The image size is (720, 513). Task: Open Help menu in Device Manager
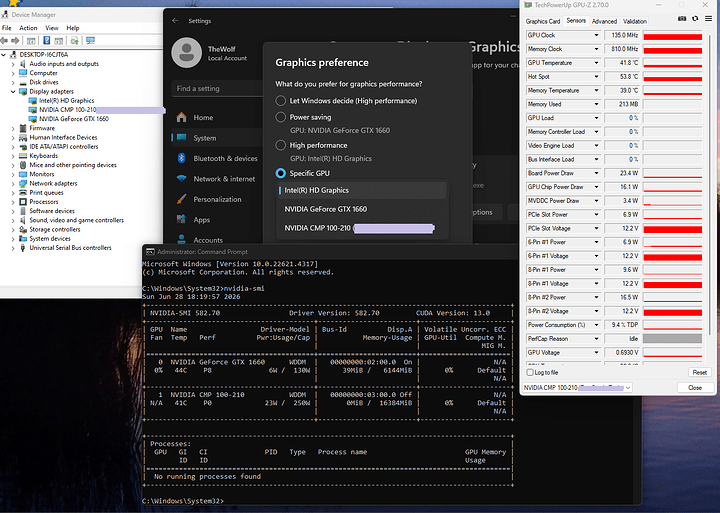(73, 28)
